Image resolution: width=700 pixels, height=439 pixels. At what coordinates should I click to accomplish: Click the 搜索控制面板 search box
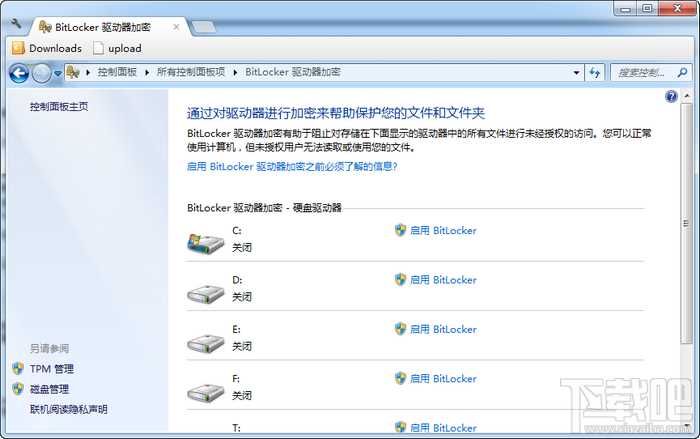click(645, 73)
